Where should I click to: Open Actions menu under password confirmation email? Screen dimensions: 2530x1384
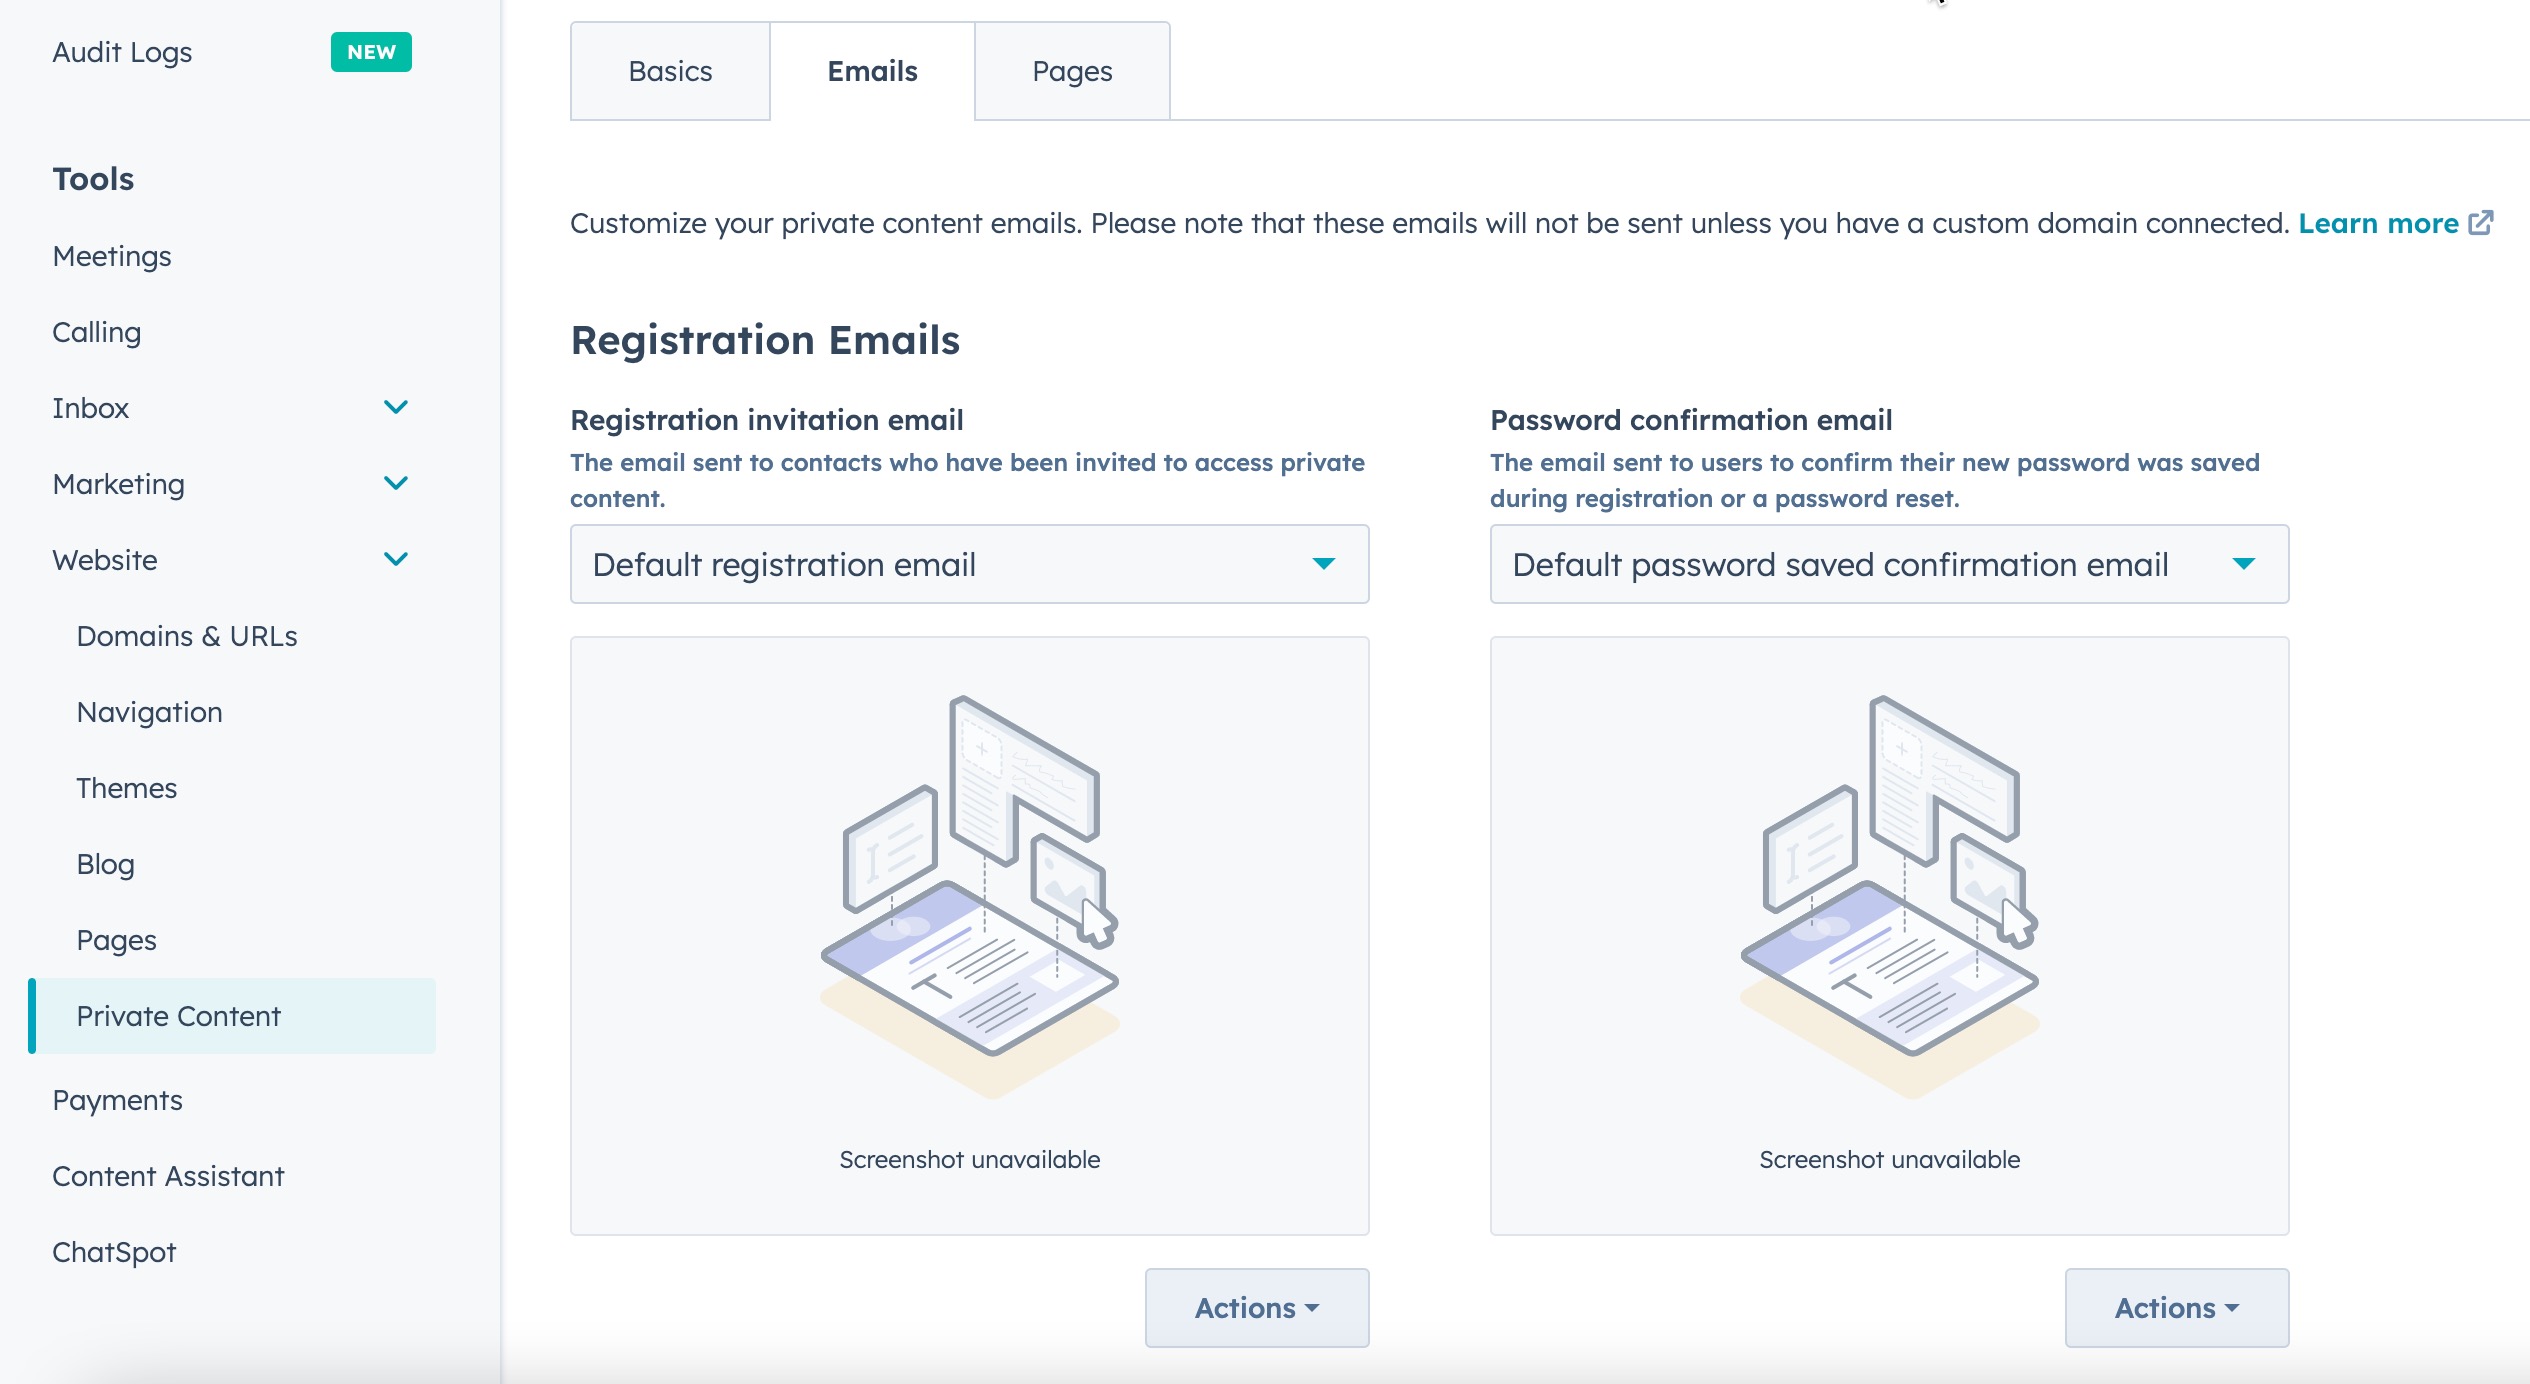[x=2176, y=1308]
